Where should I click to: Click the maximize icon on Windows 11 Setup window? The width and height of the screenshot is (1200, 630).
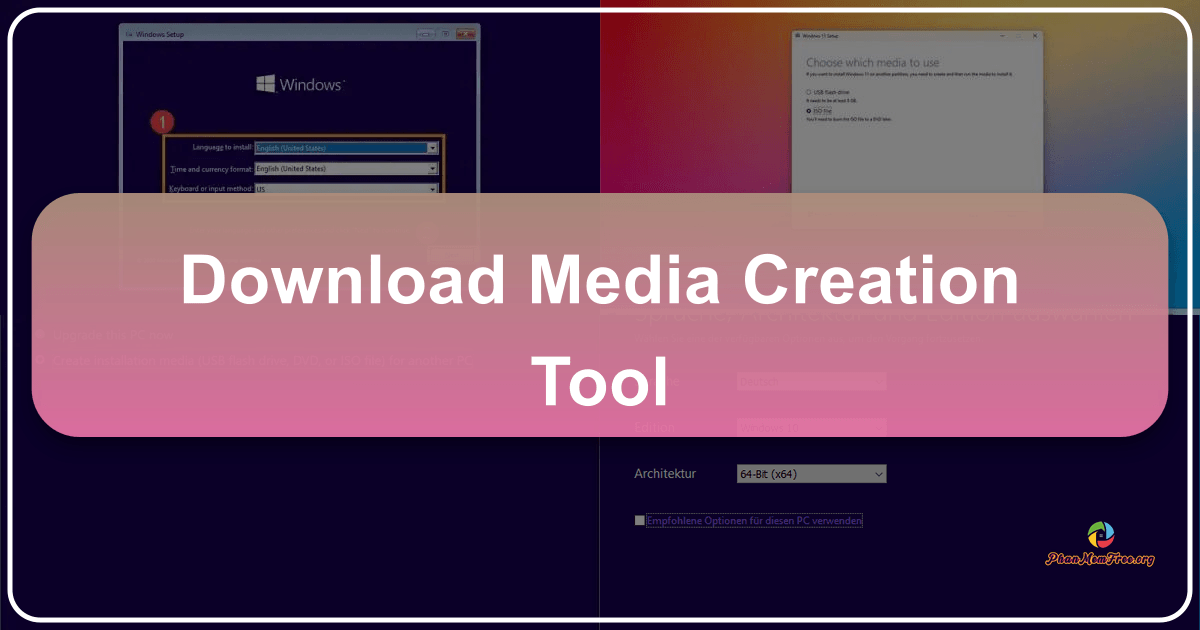[1017, 35]
